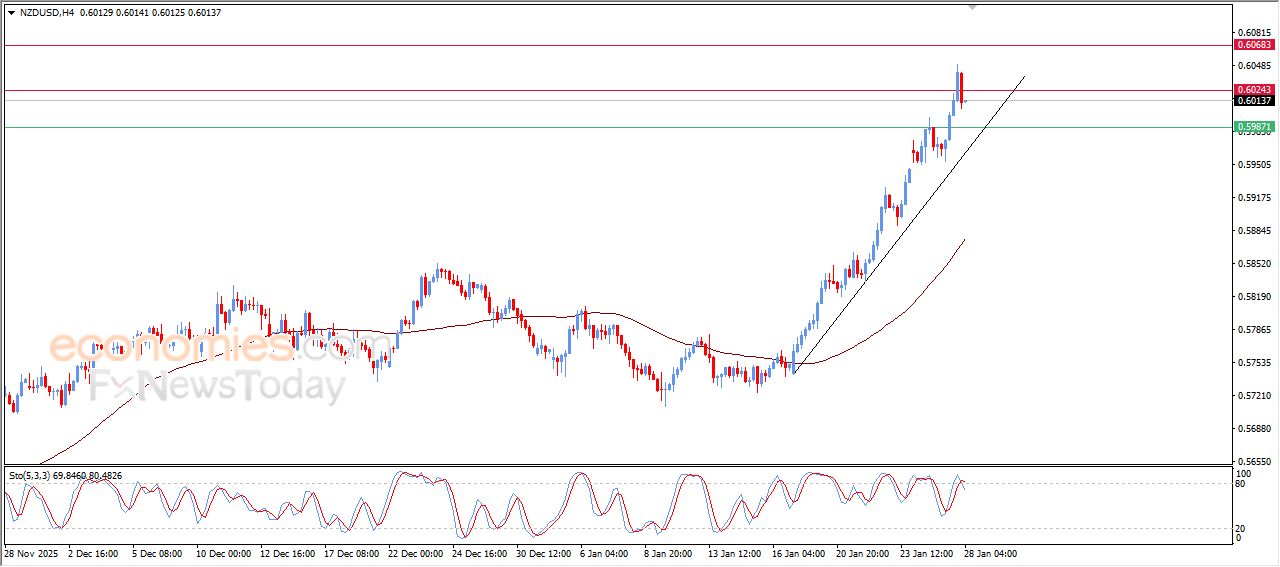Image resolution: width=1280 pixels, height=567 pixels.
Task: Click the black 0.60137 current price tag
Action: pyautogui.click(x=1253, y=101)
